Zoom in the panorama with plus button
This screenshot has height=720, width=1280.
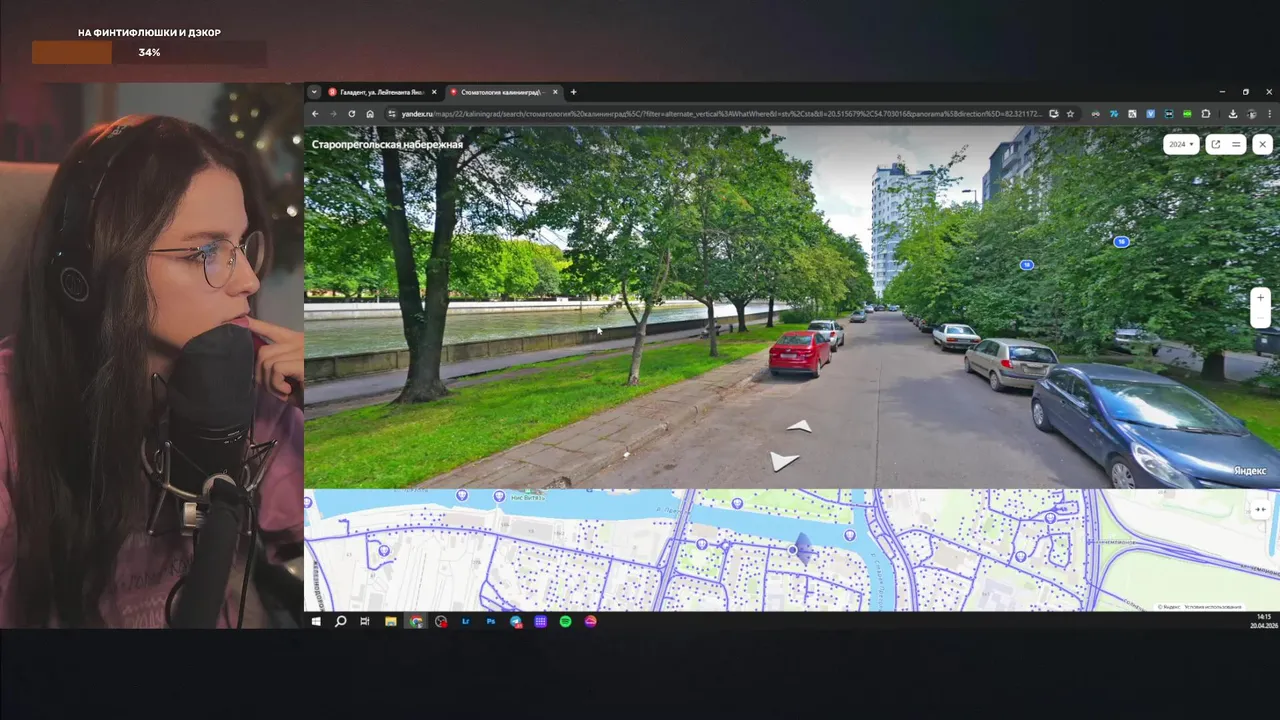1260,297
